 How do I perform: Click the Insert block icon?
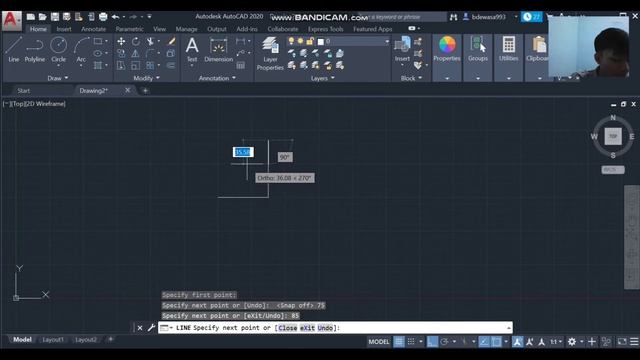click(x=402, y=49)
